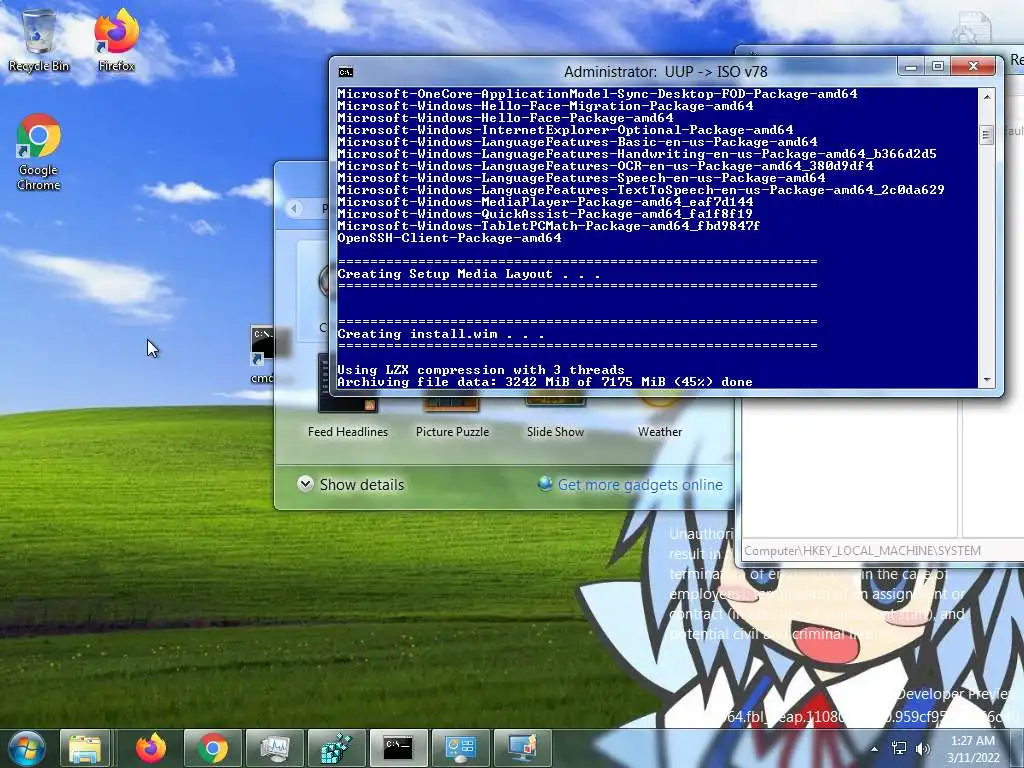Open the gadgets taskbar window button

coord(522,748)
